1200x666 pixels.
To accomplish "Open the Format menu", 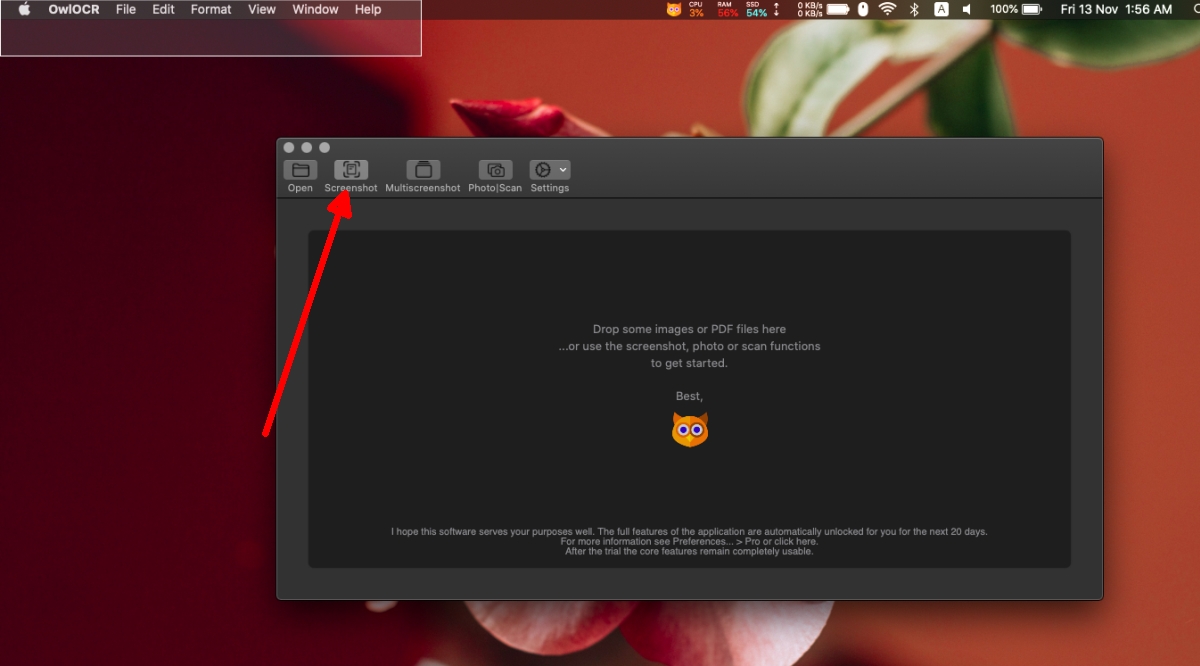I will pos(211,9).
